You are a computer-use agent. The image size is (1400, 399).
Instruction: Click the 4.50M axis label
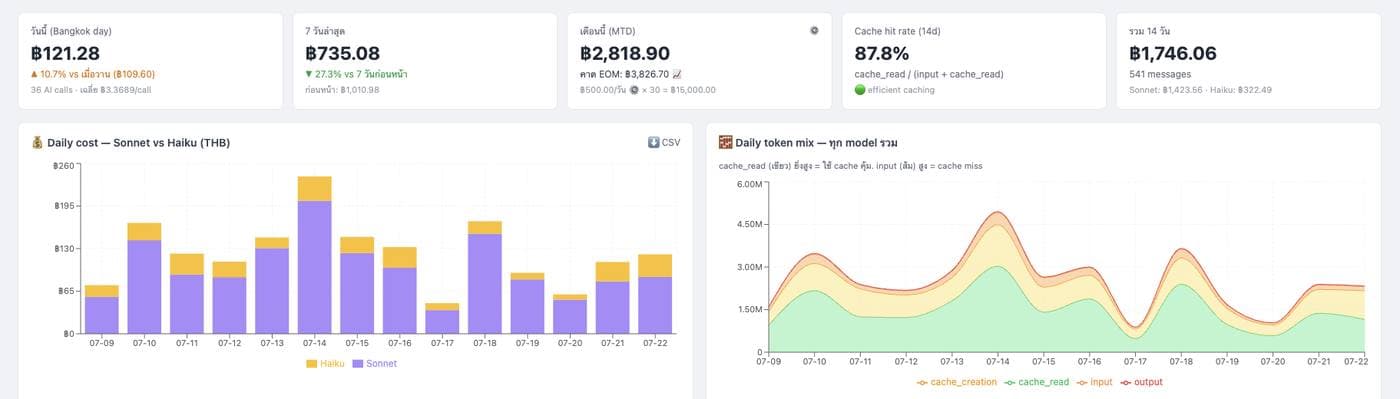tap(750, 225)
